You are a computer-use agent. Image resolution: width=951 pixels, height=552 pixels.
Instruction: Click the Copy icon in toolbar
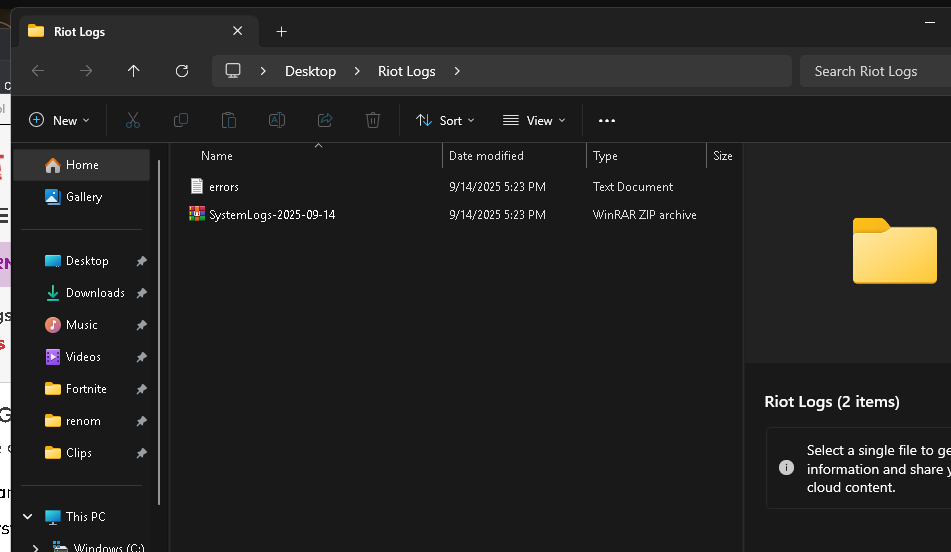tap(181, 120)
